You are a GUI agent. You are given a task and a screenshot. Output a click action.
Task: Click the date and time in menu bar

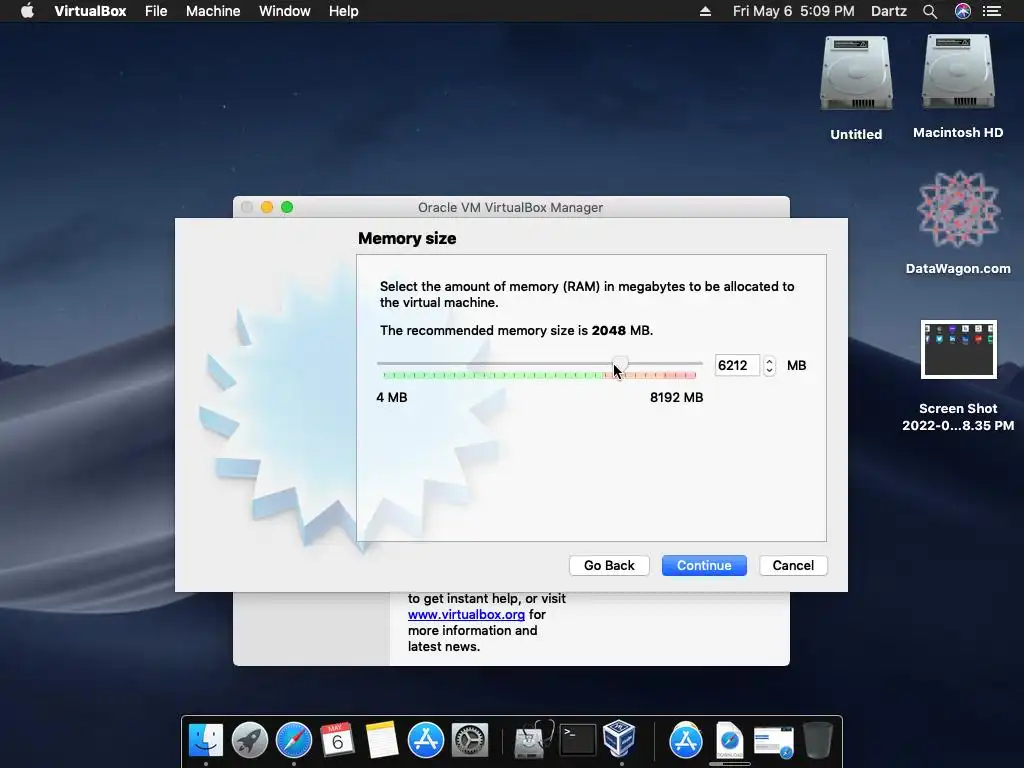(x=793, y=11)
